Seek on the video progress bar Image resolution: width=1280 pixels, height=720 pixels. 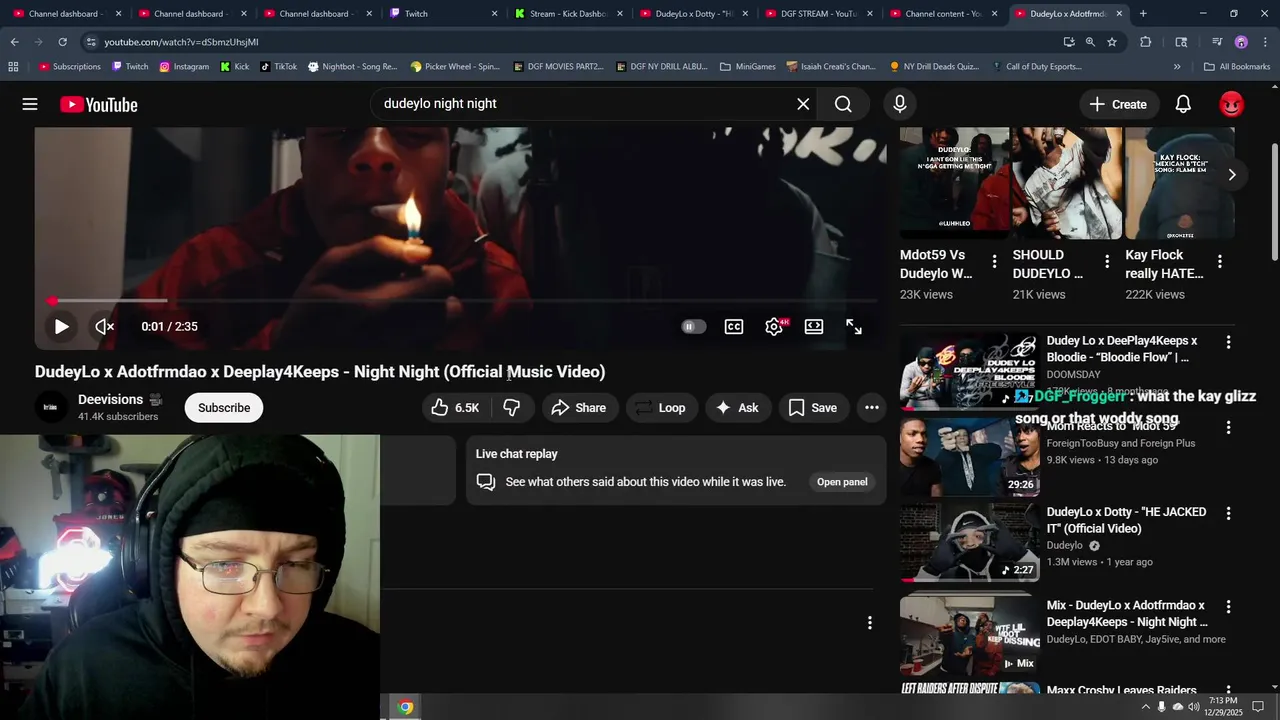462,300
